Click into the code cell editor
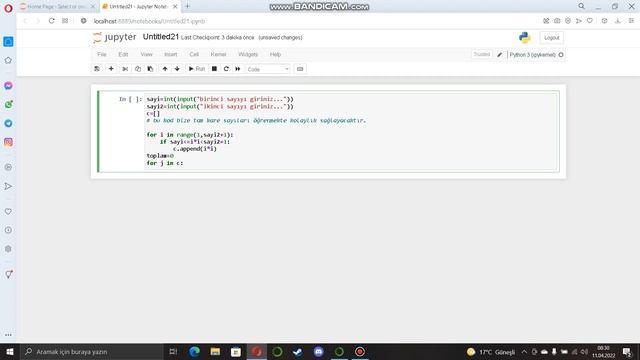Viewport: 640px width, 360px height. (351, 131)
